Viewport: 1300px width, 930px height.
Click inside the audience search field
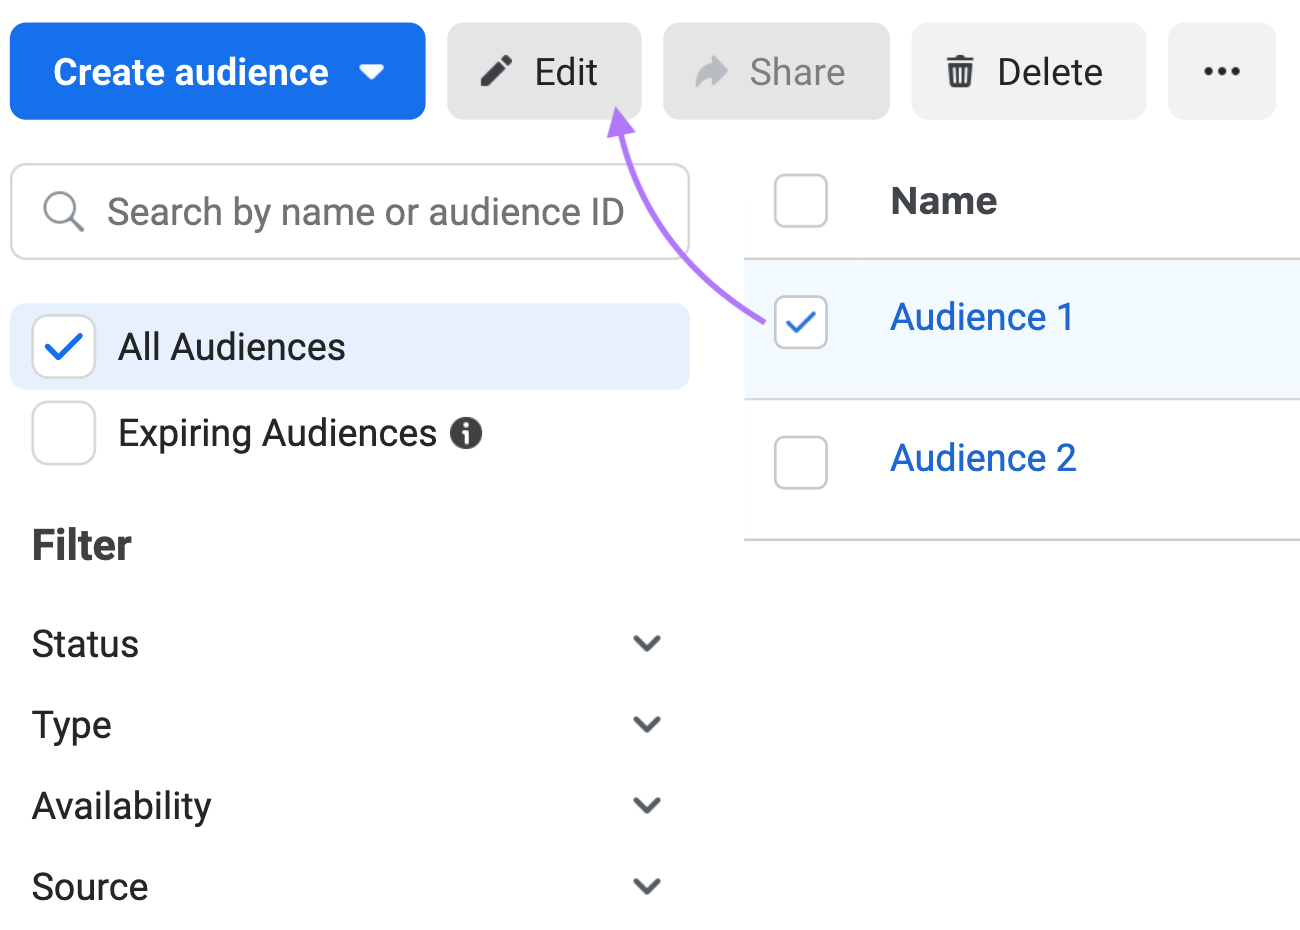pos(350,211)
